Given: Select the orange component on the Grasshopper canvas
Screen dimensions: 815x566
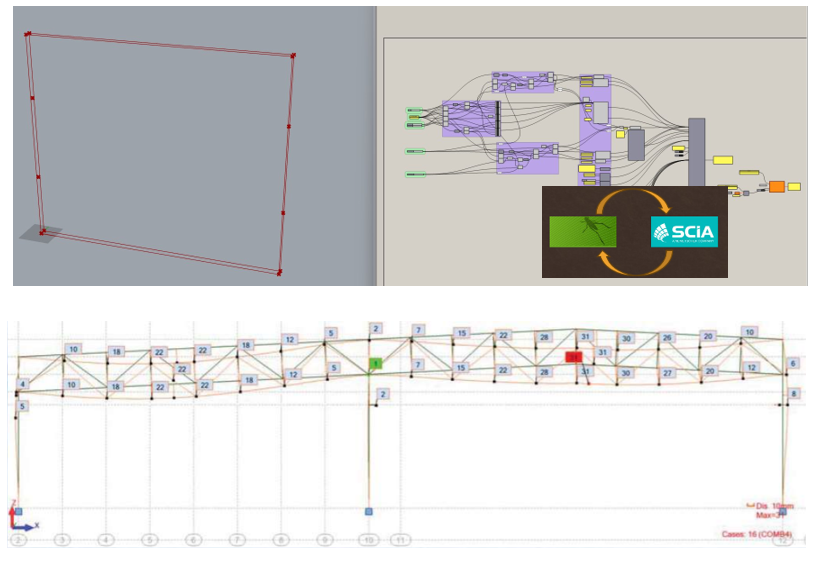Looking at the screenshot, I should click(x=776, y=188).
